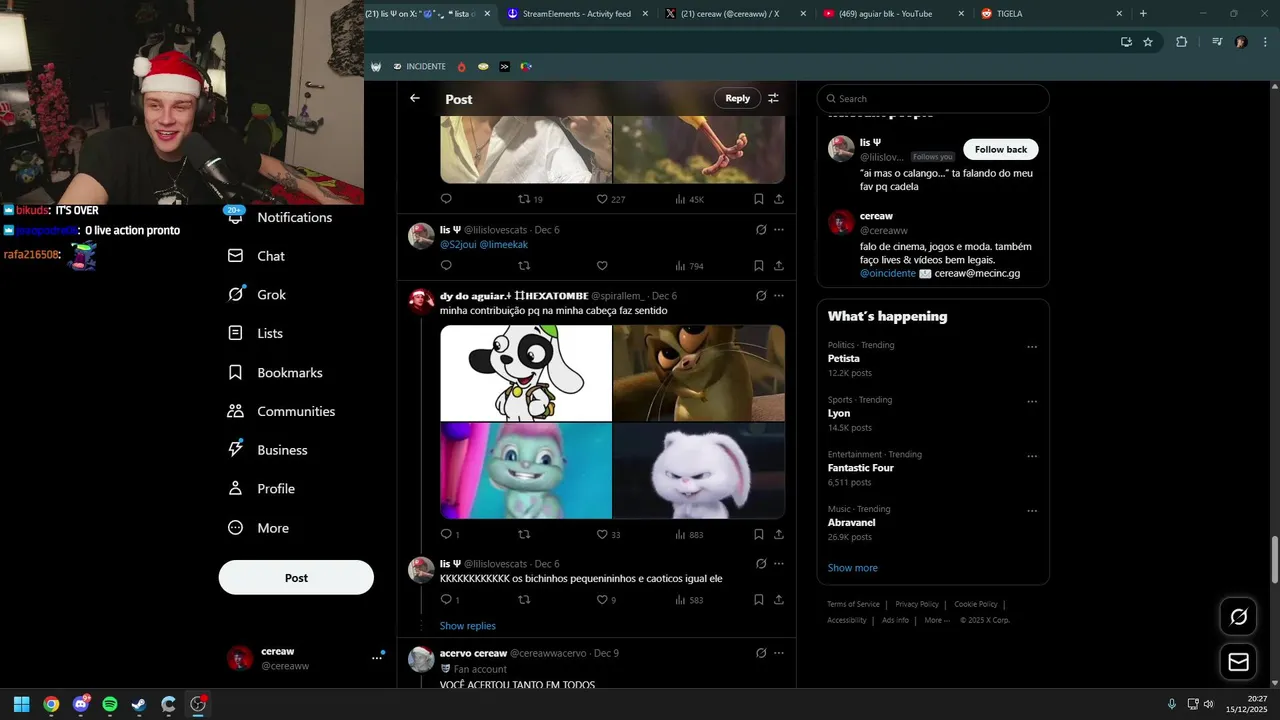Open the cereaw account switcher menu
Image resolution: width=1280 pixels, height=720 pixels.
pos(305,658)
